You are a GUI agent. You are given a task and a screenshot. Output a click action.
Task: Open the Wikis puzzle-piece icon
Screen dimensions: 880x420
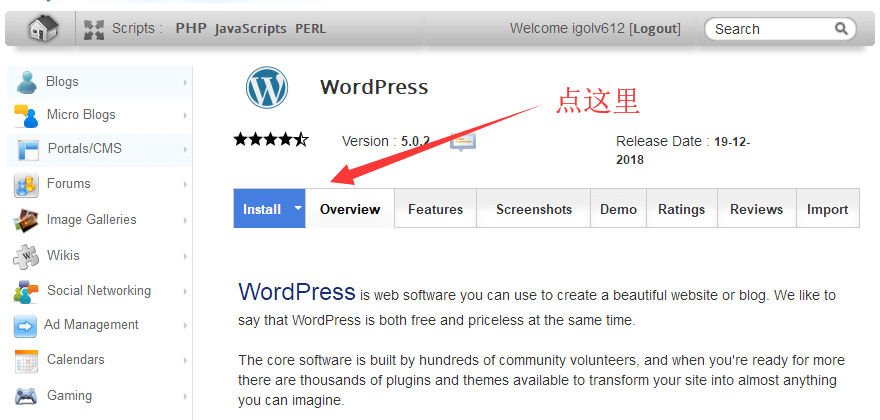tap(26, 256)
